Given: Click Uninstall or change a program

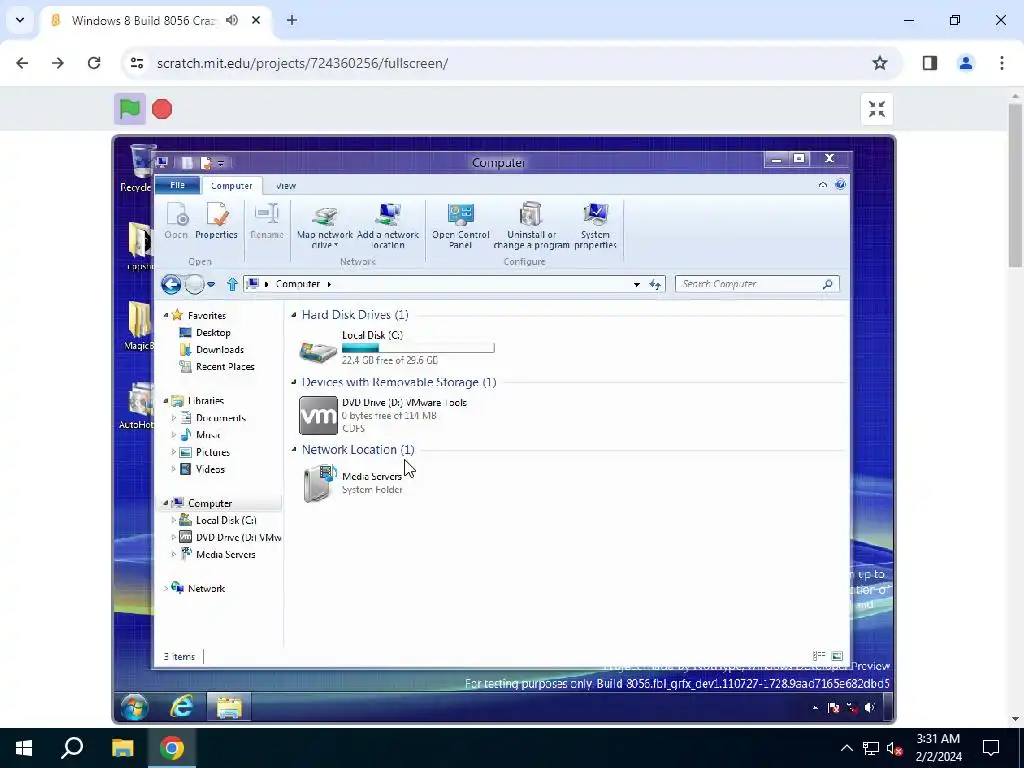Looking at the screenshot, I should [531, 226].
